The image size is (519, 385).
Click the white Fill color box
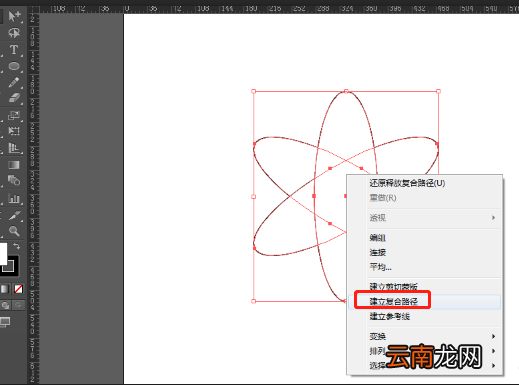(x=3, y=254)
